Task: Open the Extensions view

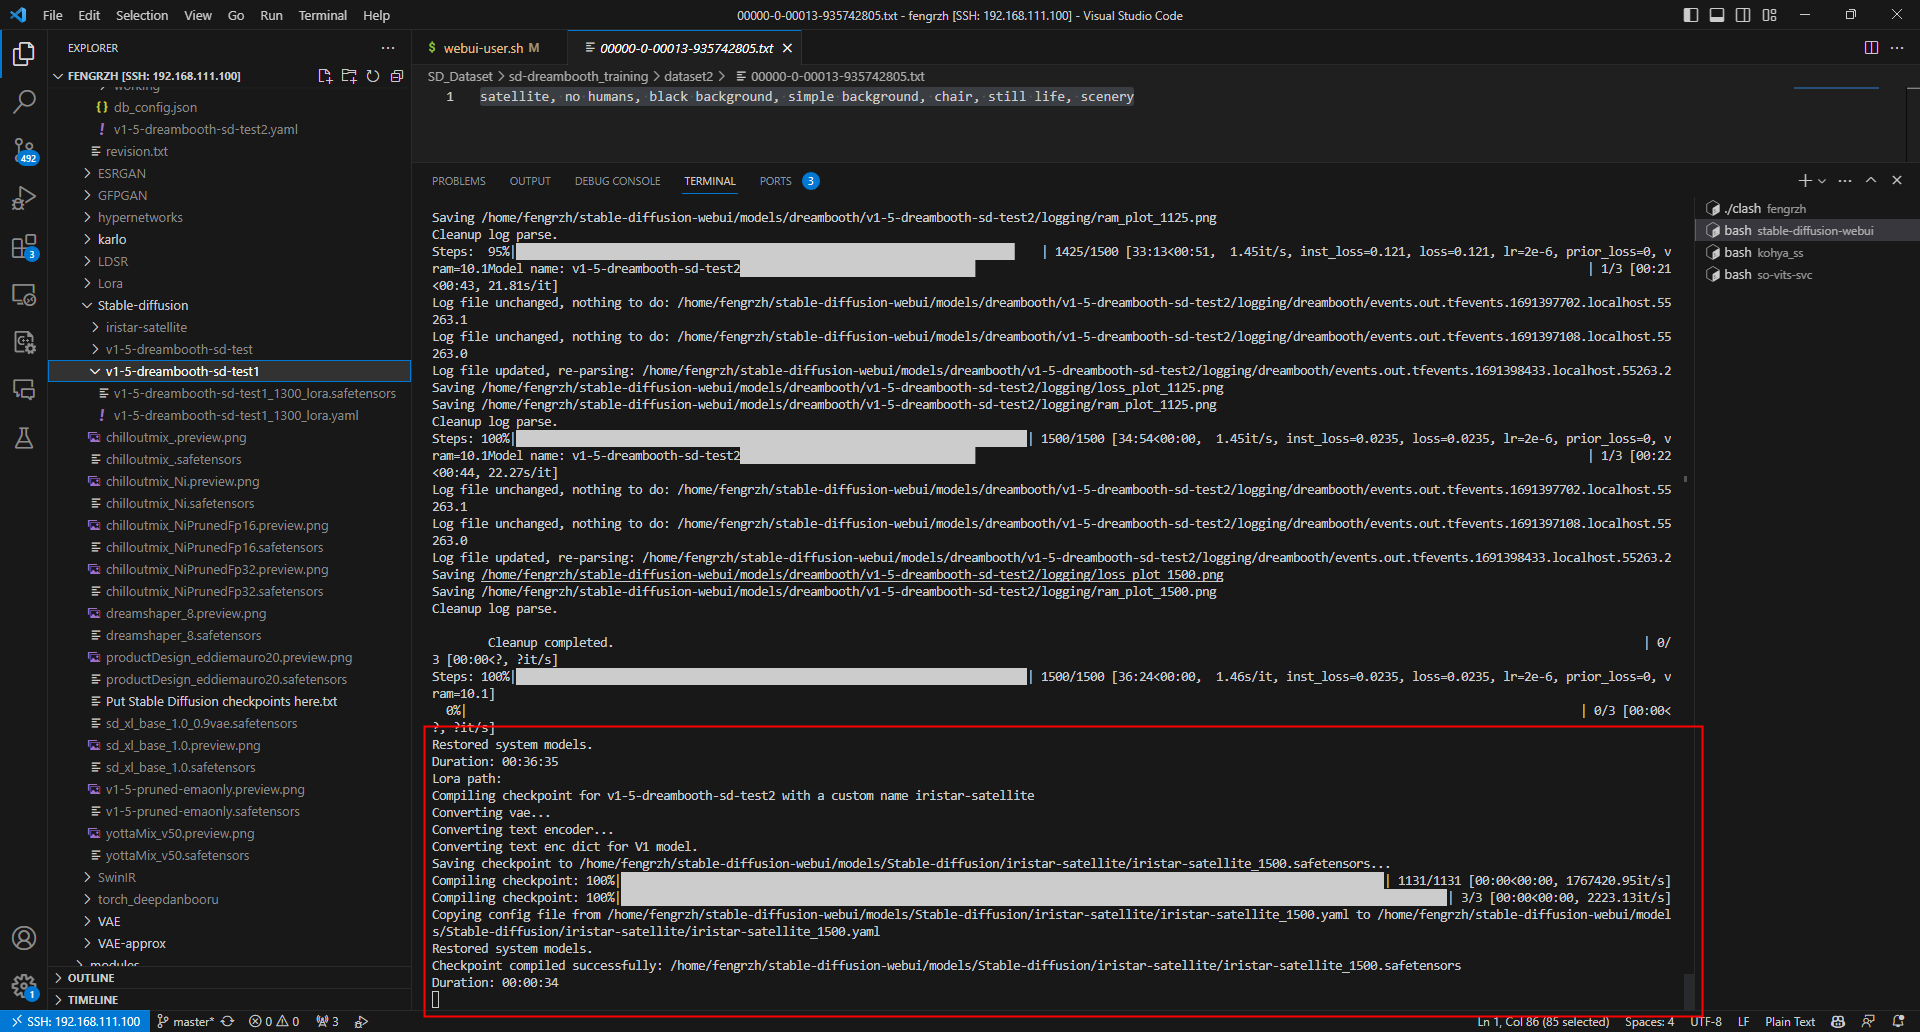Action: (x=24, y=247)
